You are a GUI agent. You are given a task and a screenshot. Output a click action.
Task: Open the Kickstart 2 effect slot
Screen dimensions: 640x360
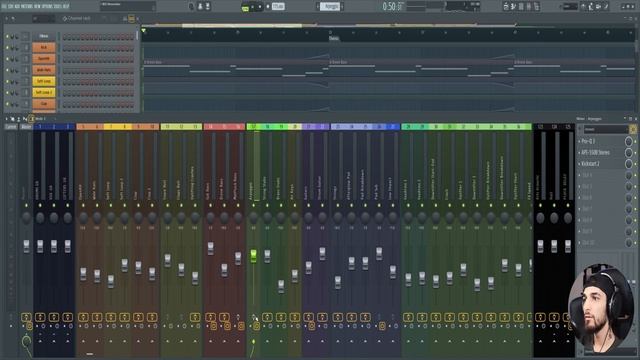tap(591, 164)
